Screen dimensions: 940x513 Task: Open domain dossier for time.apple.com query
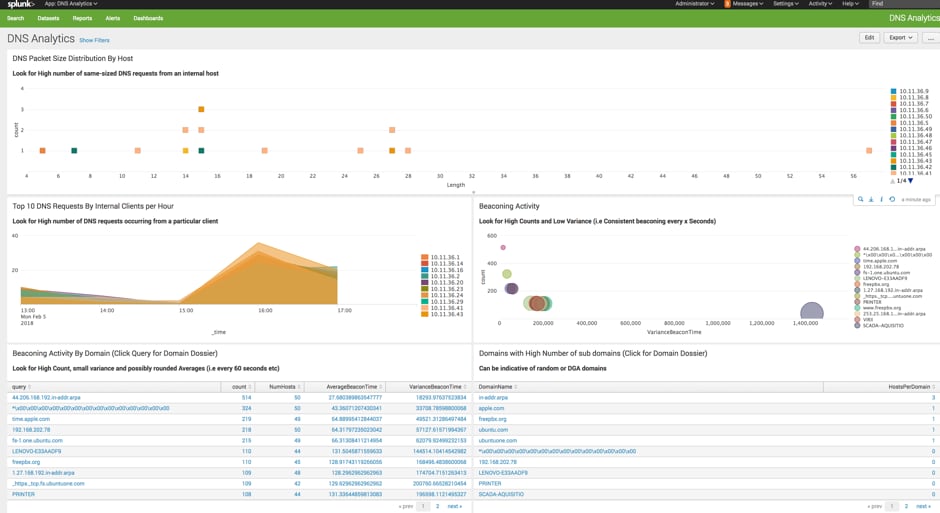pos(31,419)
